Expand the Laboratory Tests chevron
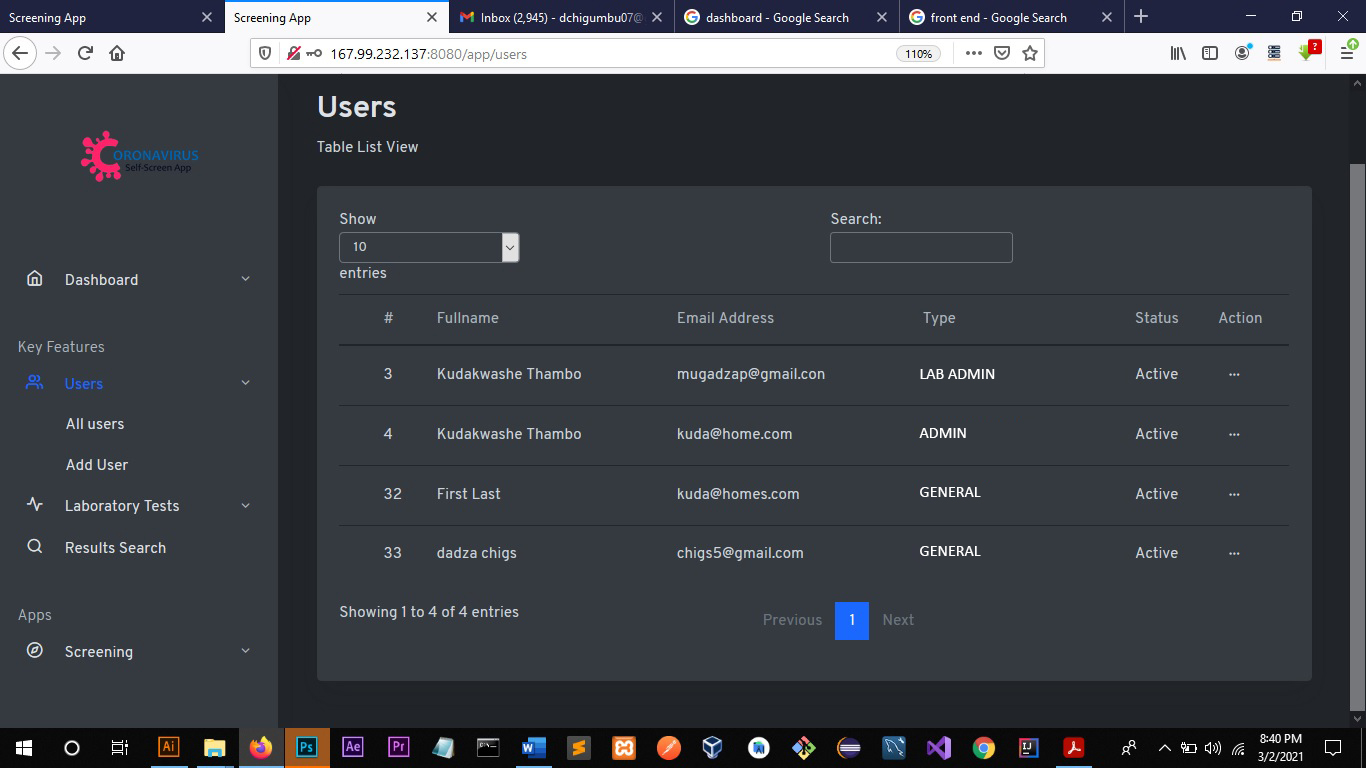The width and height of the screenshot is (1366, 768). (245, 506)
